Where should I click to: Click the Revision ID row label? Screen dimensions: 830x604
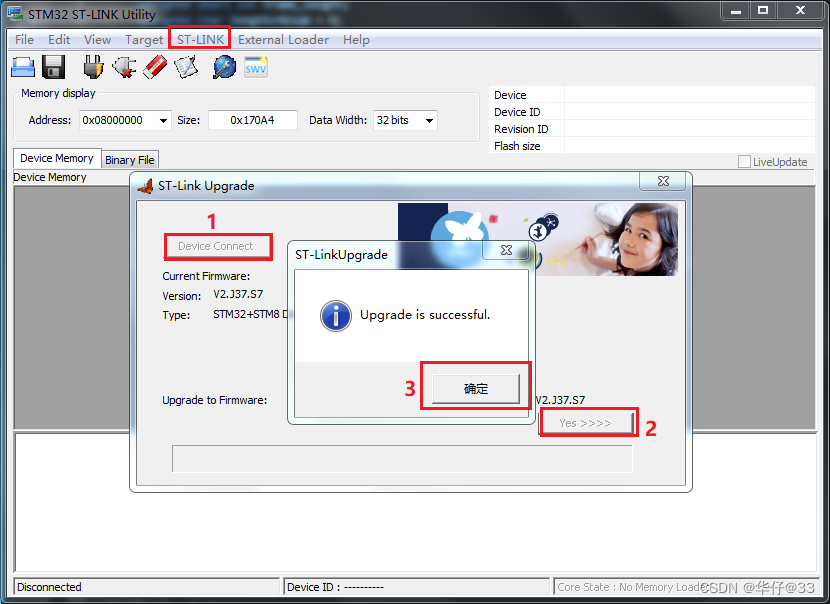[521, 129]
